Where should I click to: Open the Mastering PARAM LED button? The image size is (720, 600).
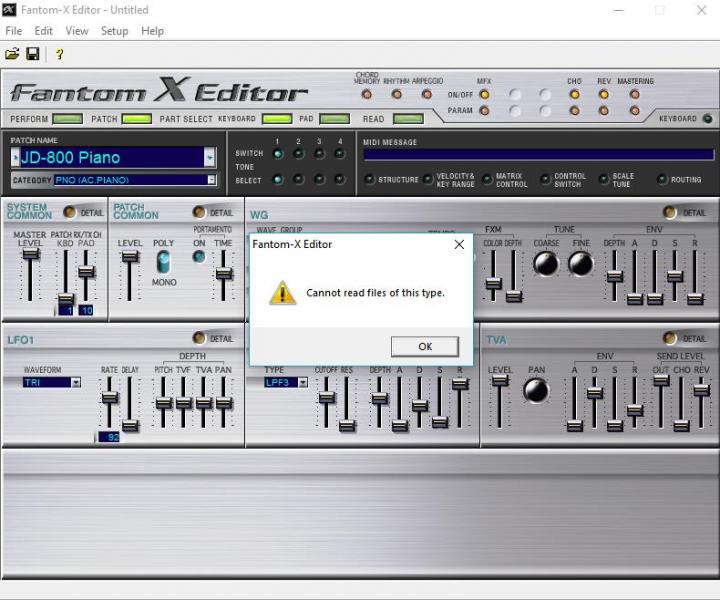[635, 111]
